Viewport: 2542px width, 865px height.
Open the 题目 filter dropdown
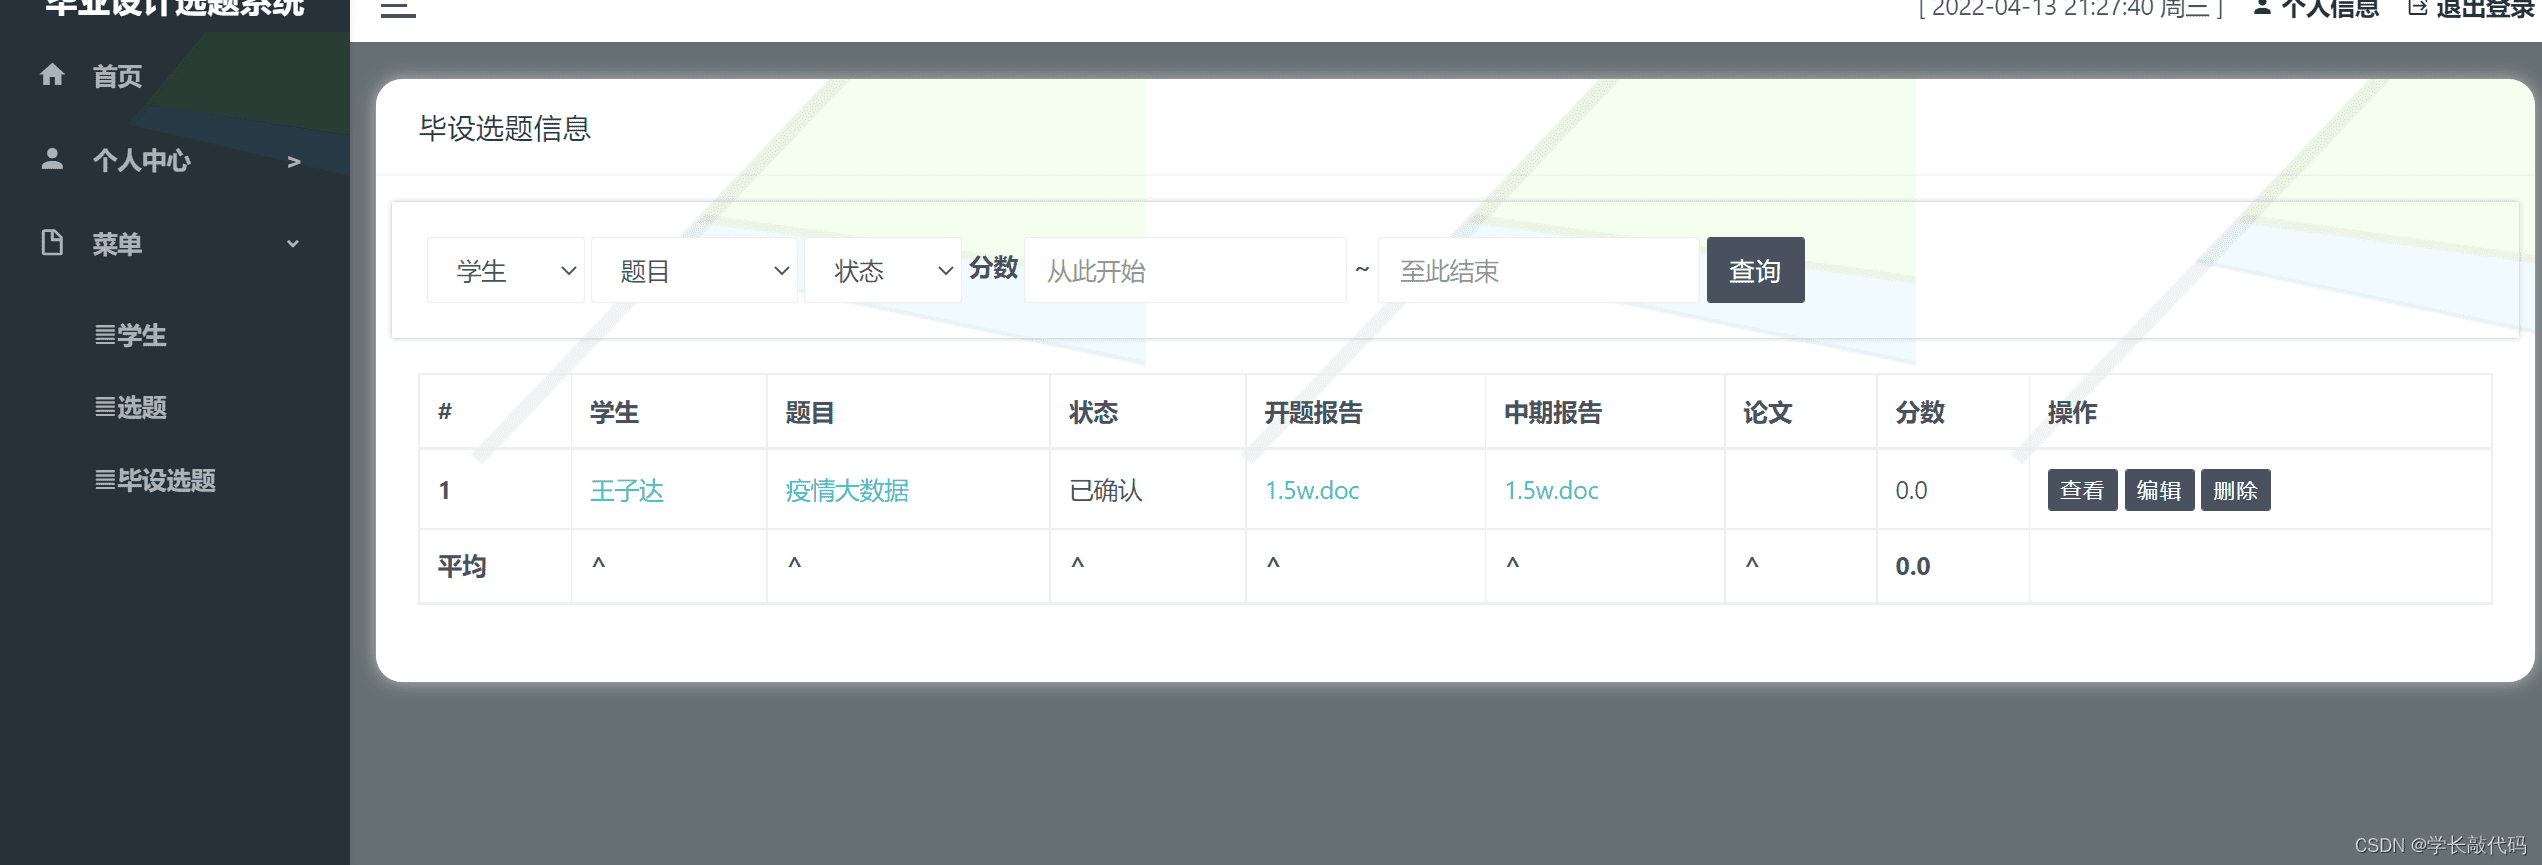tap(694, 270)
